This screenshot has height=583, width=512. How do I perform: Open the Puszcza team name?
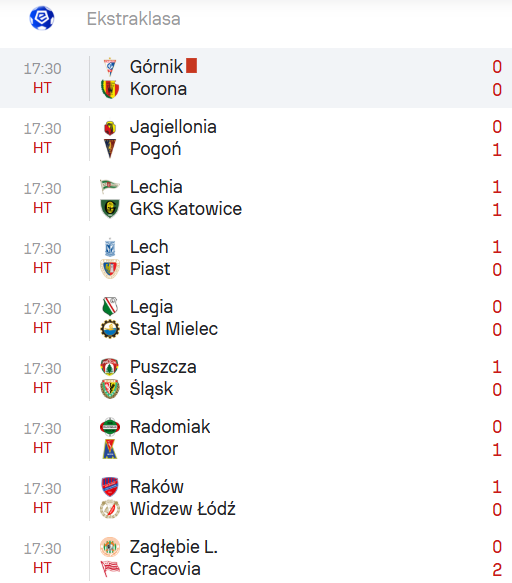pyautogui.click(x=163, y=367)
